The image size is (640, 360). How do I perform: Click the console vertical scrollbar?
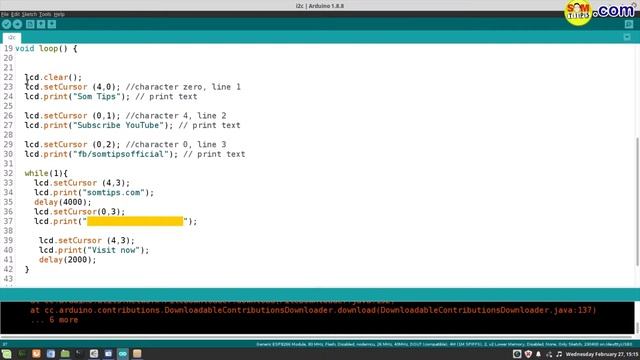point(637,327)
